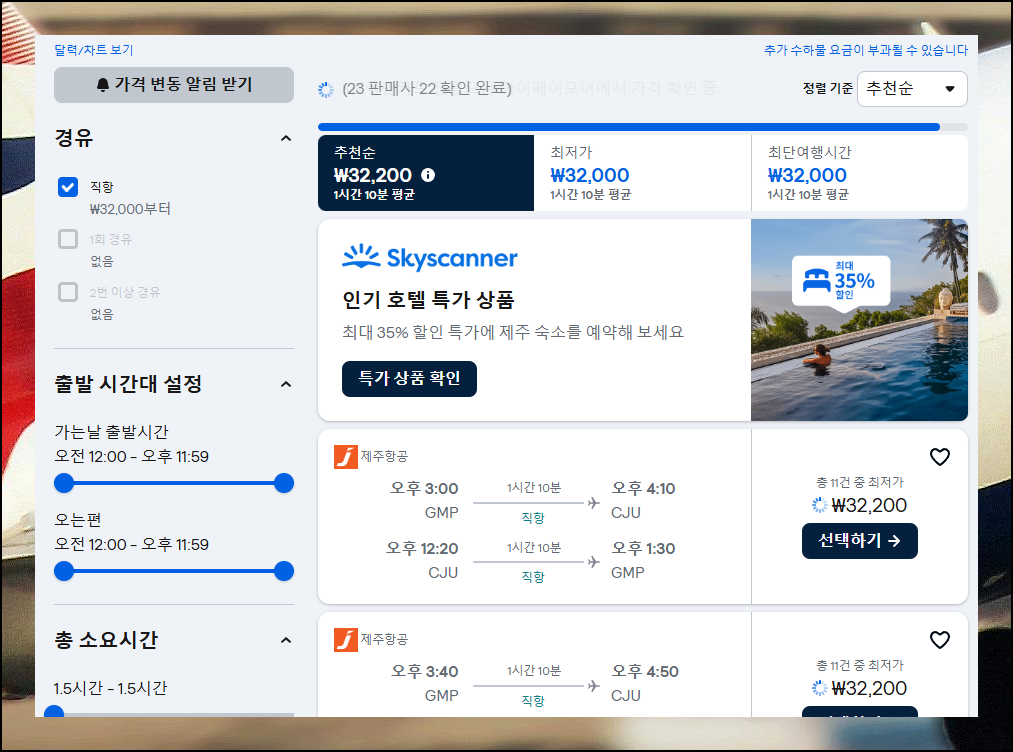Click the 특가 상품 확인 button

pyautogui.click(x=409, y=379)
